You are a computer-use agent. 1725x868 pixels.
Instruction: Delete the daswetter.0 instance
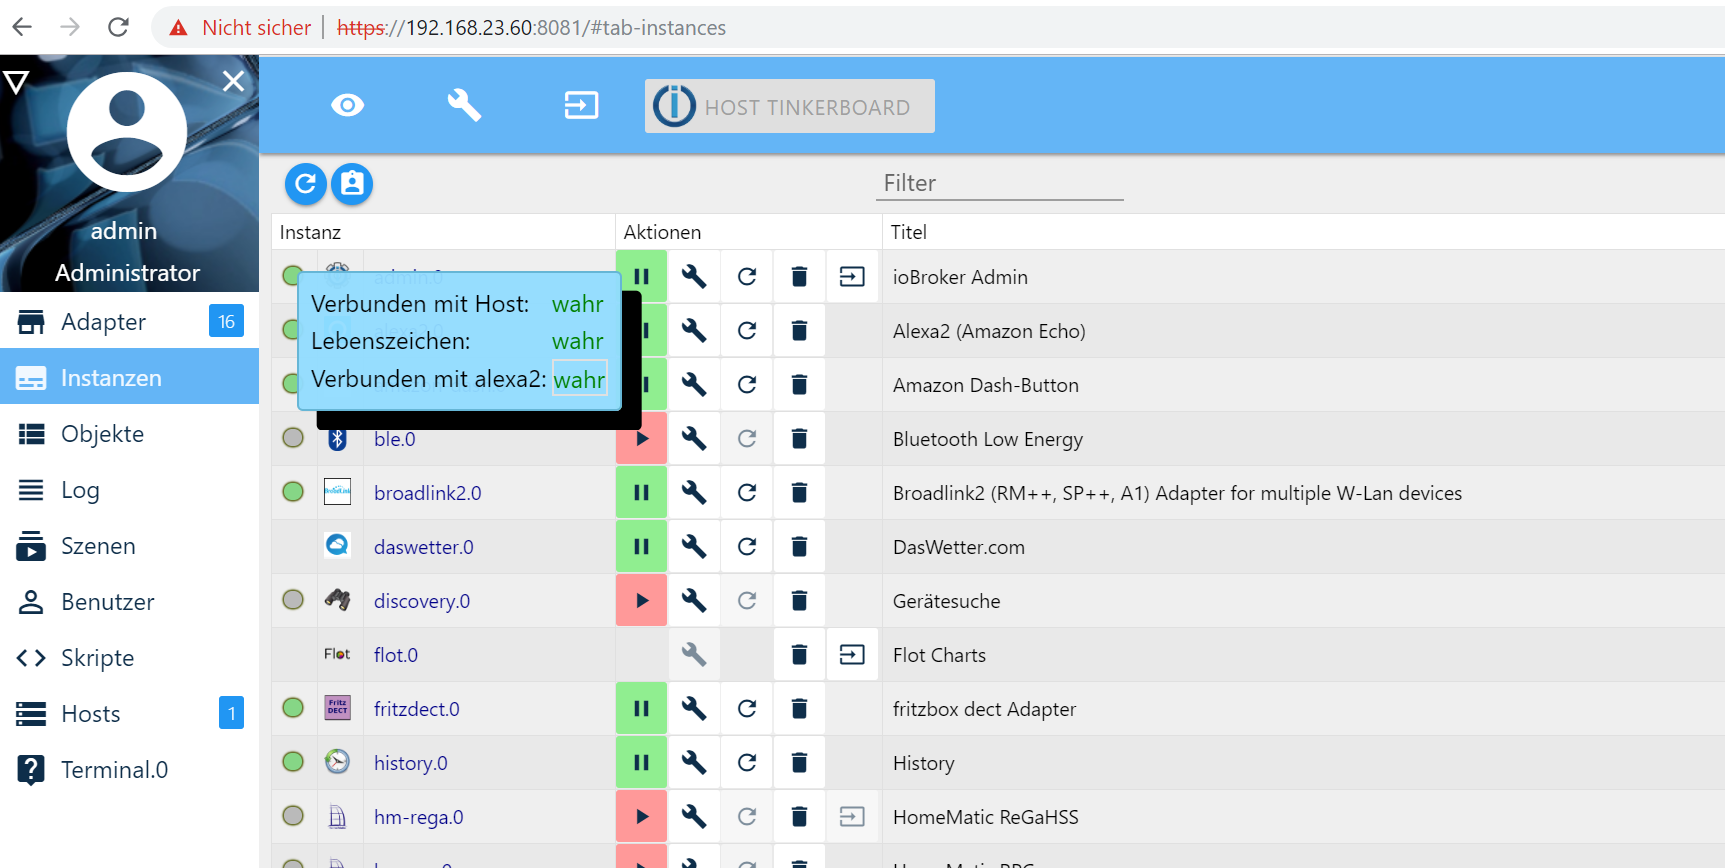coord(799,547)
